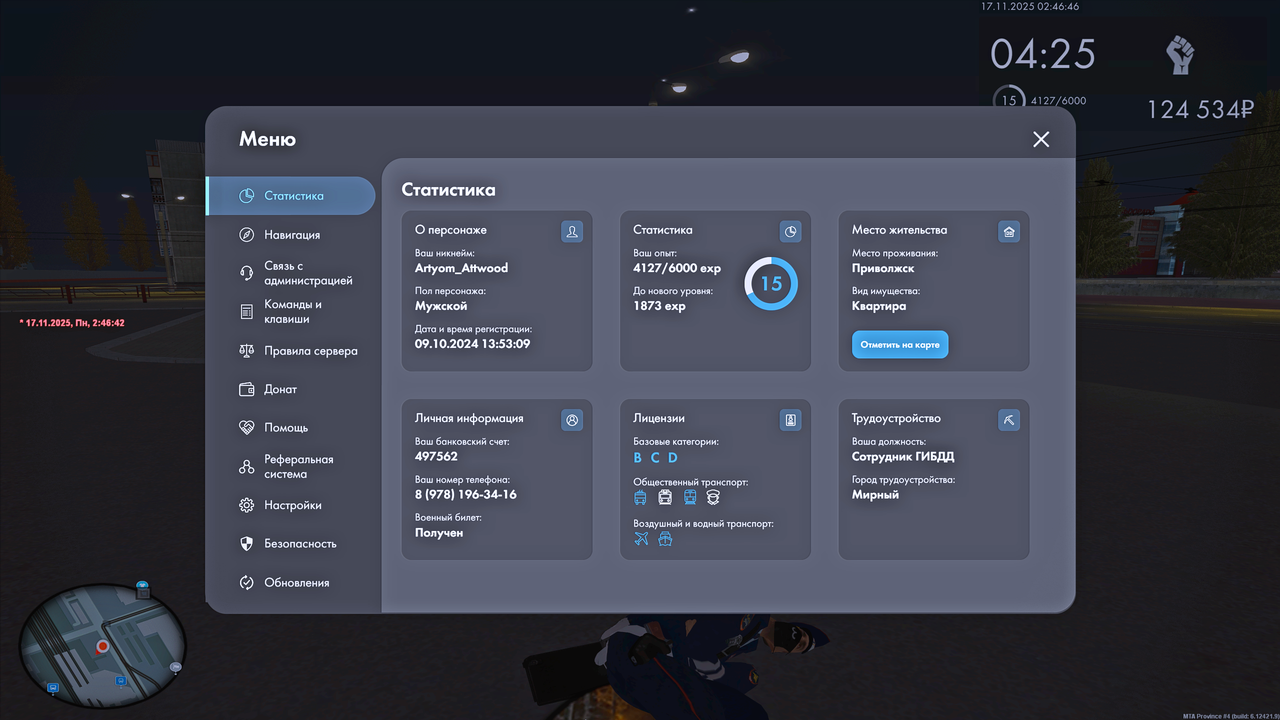This screenshot has width=1280, height=720.
Task: Open the Статистика menu section
Action: point(291,196)
